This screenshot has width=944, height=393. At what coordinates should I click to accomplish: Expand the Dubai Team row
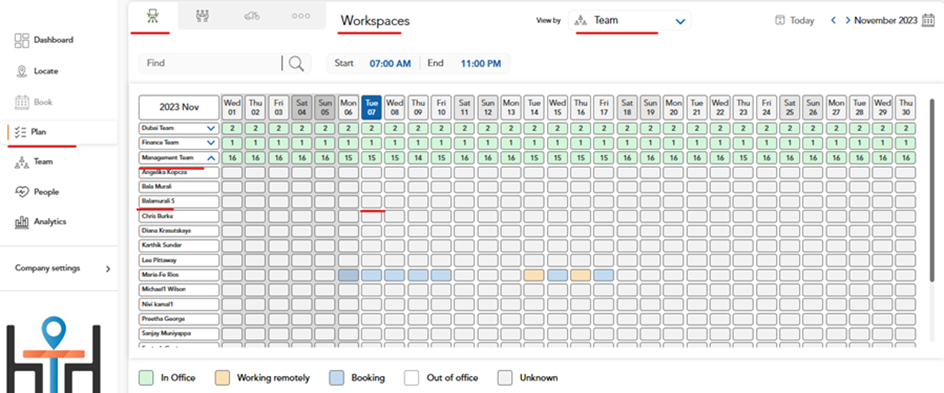click(x=211, y=128)
